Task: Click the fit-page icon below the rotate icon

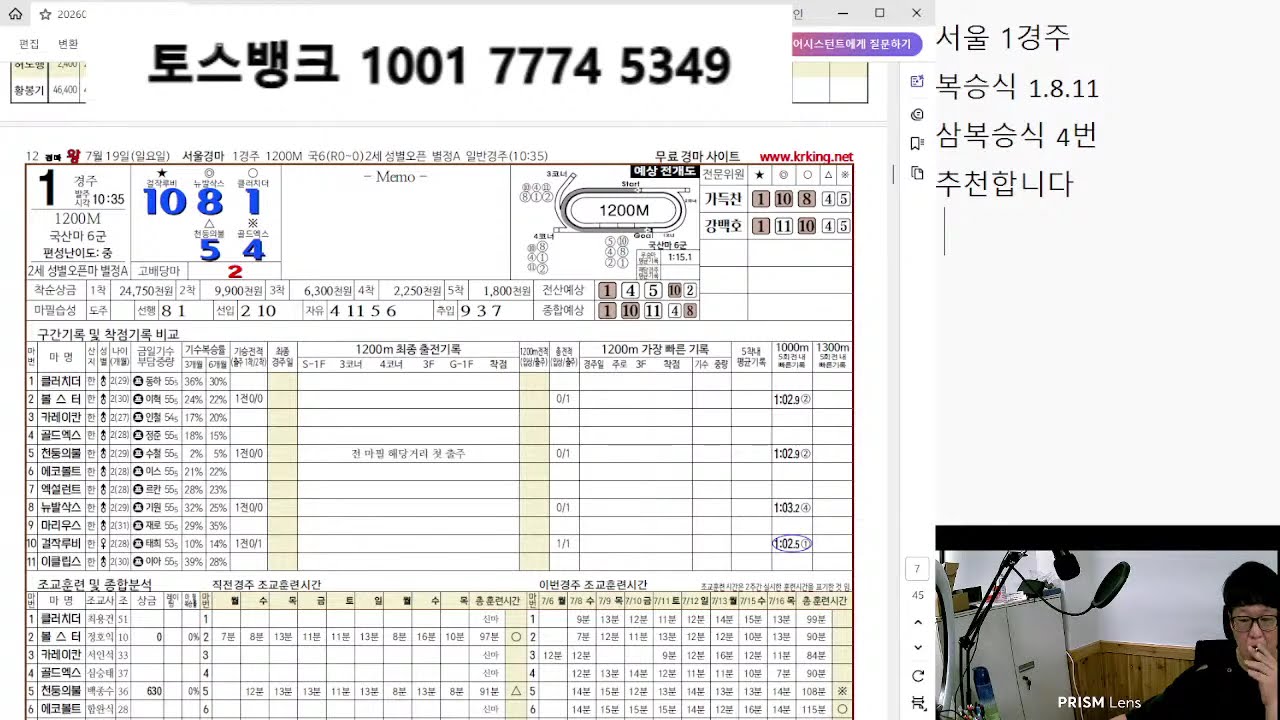Action: tap(918, 704)
